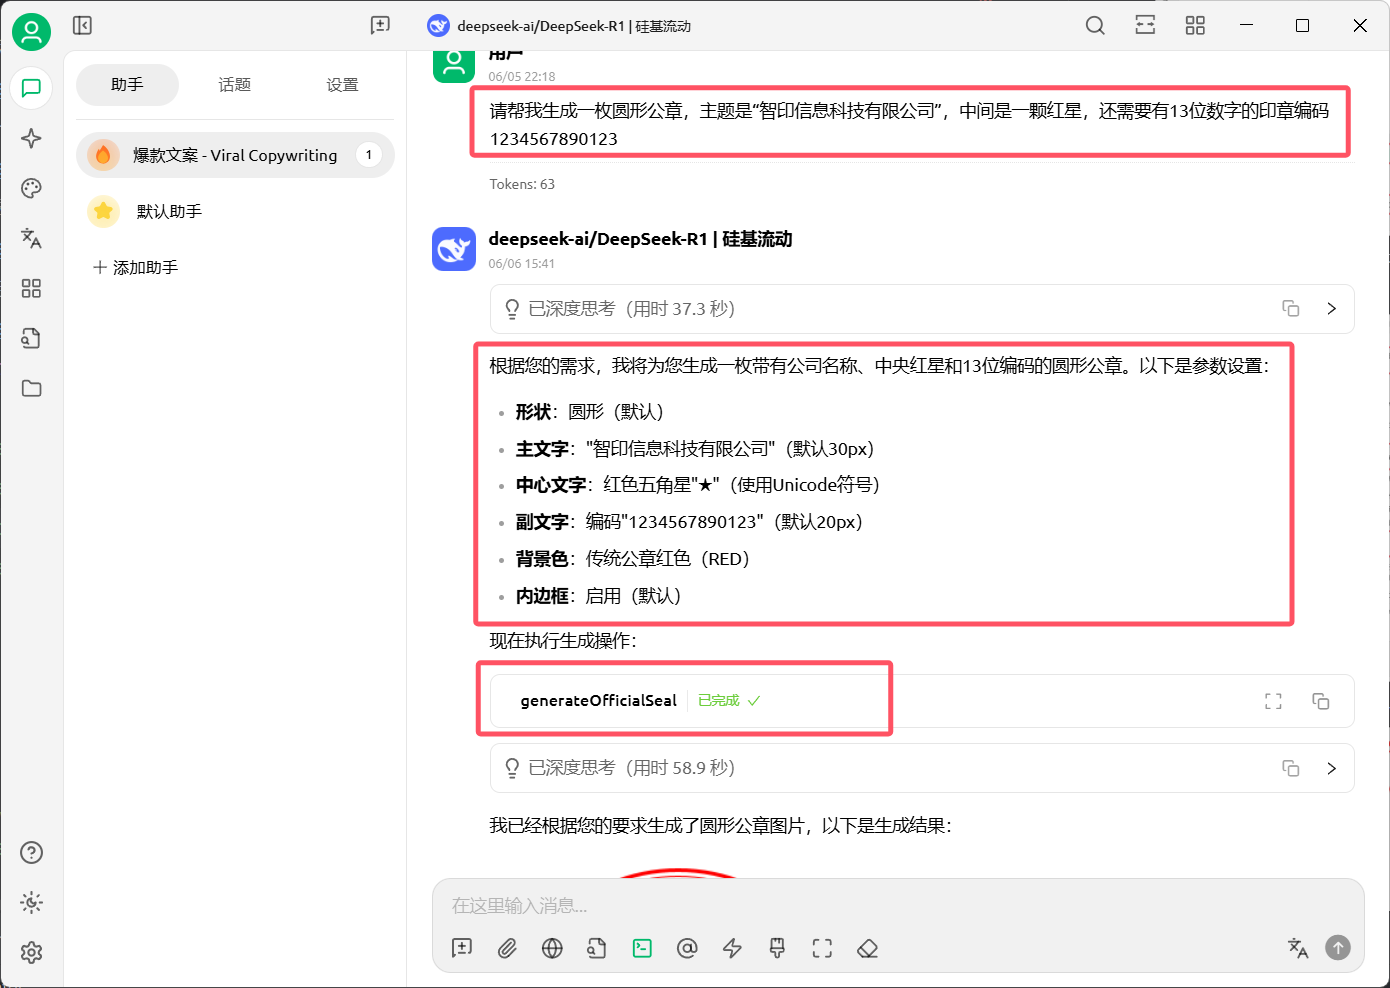Open the translate page from left sidebar
Image resolution: width=1390 pixels, height=988 pixels.
pos(31,238)
